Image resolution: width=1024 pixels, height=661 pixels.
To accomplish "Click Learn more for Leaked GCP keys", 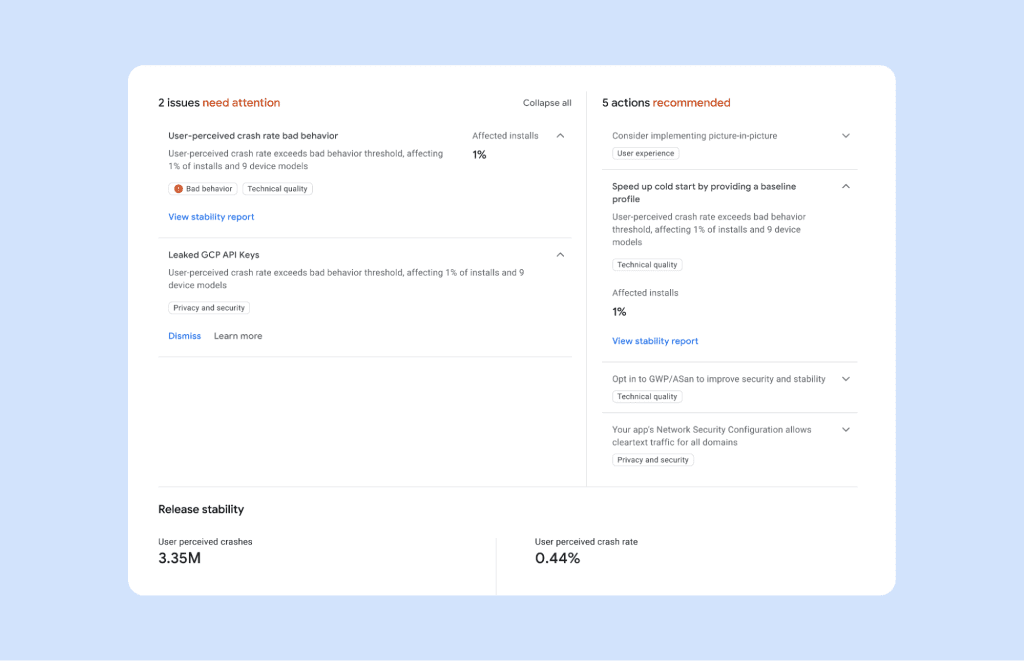I will pos(238,336).
